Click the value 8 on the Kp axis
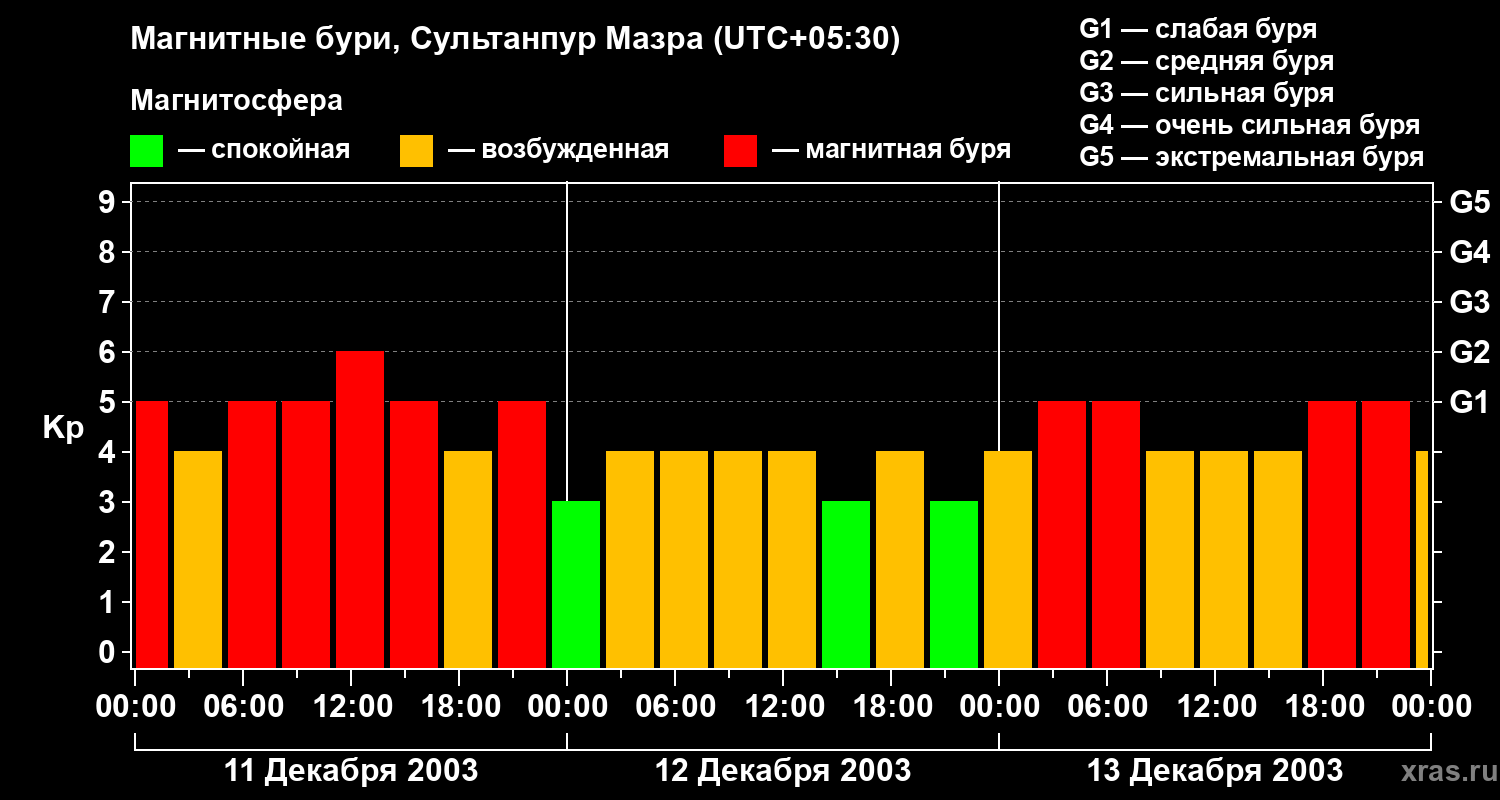Viewport: 1500px width, 800px height. point(109,252)
